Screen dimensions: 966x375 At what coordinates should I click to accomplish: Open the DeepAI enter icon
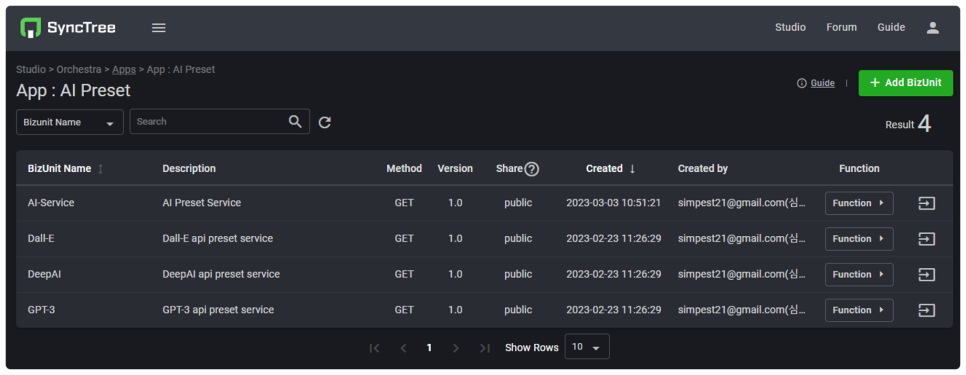927,275
